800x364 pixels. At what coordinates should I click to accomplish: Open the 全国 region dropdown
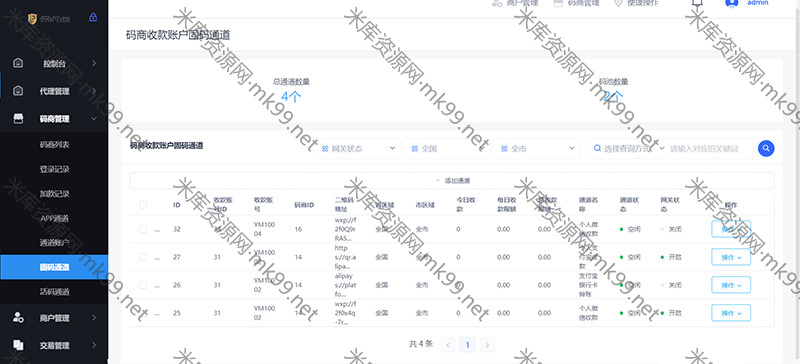click(x=446, y=149)
